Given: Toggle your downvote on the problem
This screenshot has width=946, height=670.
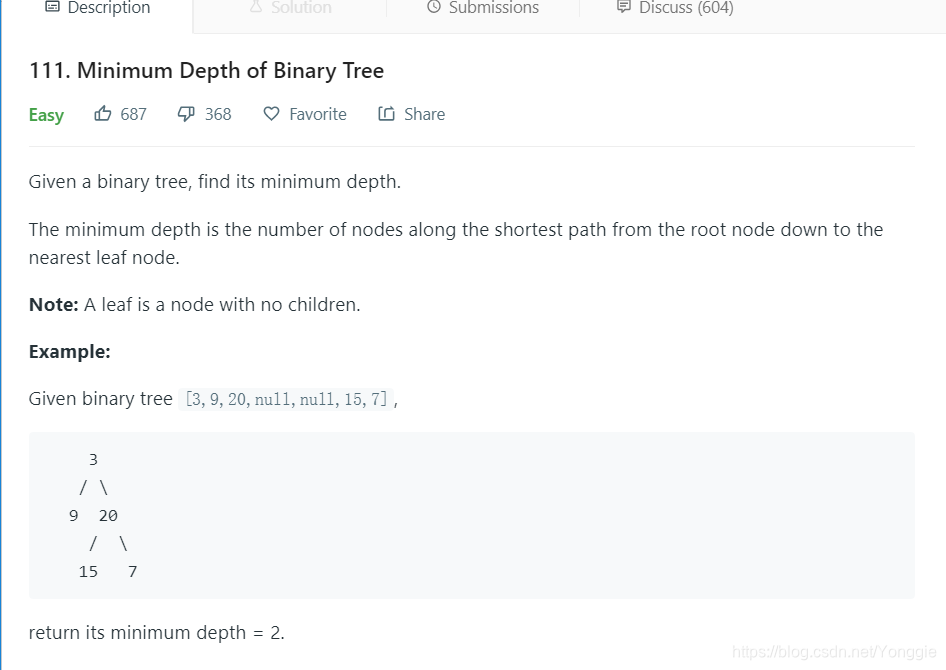Looking at the screenshot, I should pos(203,113).
